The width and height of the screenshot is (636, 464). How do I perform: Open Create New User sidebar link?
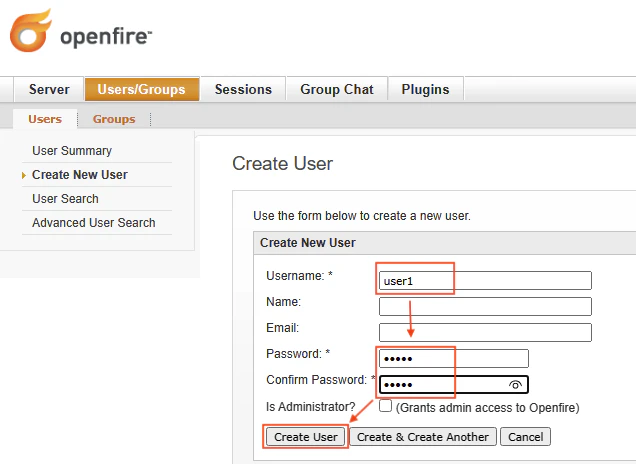tap(80, 175)
